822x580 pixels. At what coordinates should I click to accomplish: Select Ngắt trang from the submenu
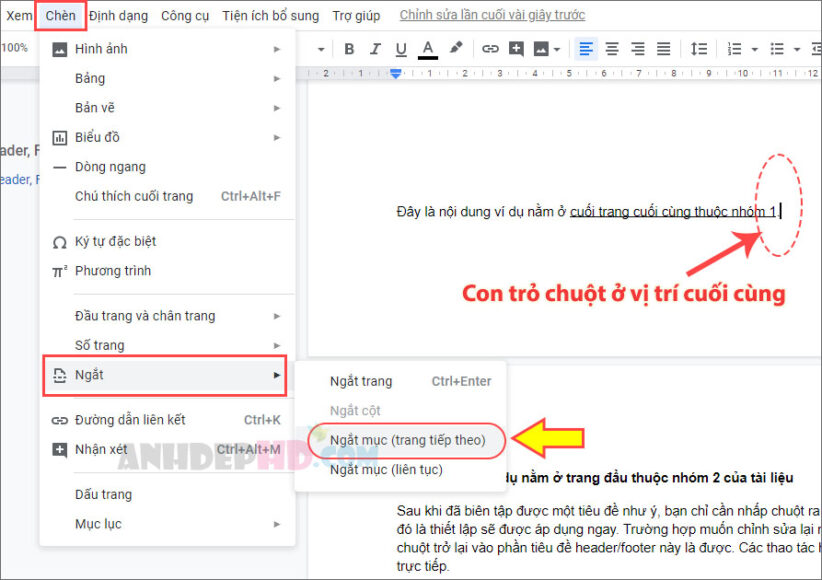[x=361, y=381]
